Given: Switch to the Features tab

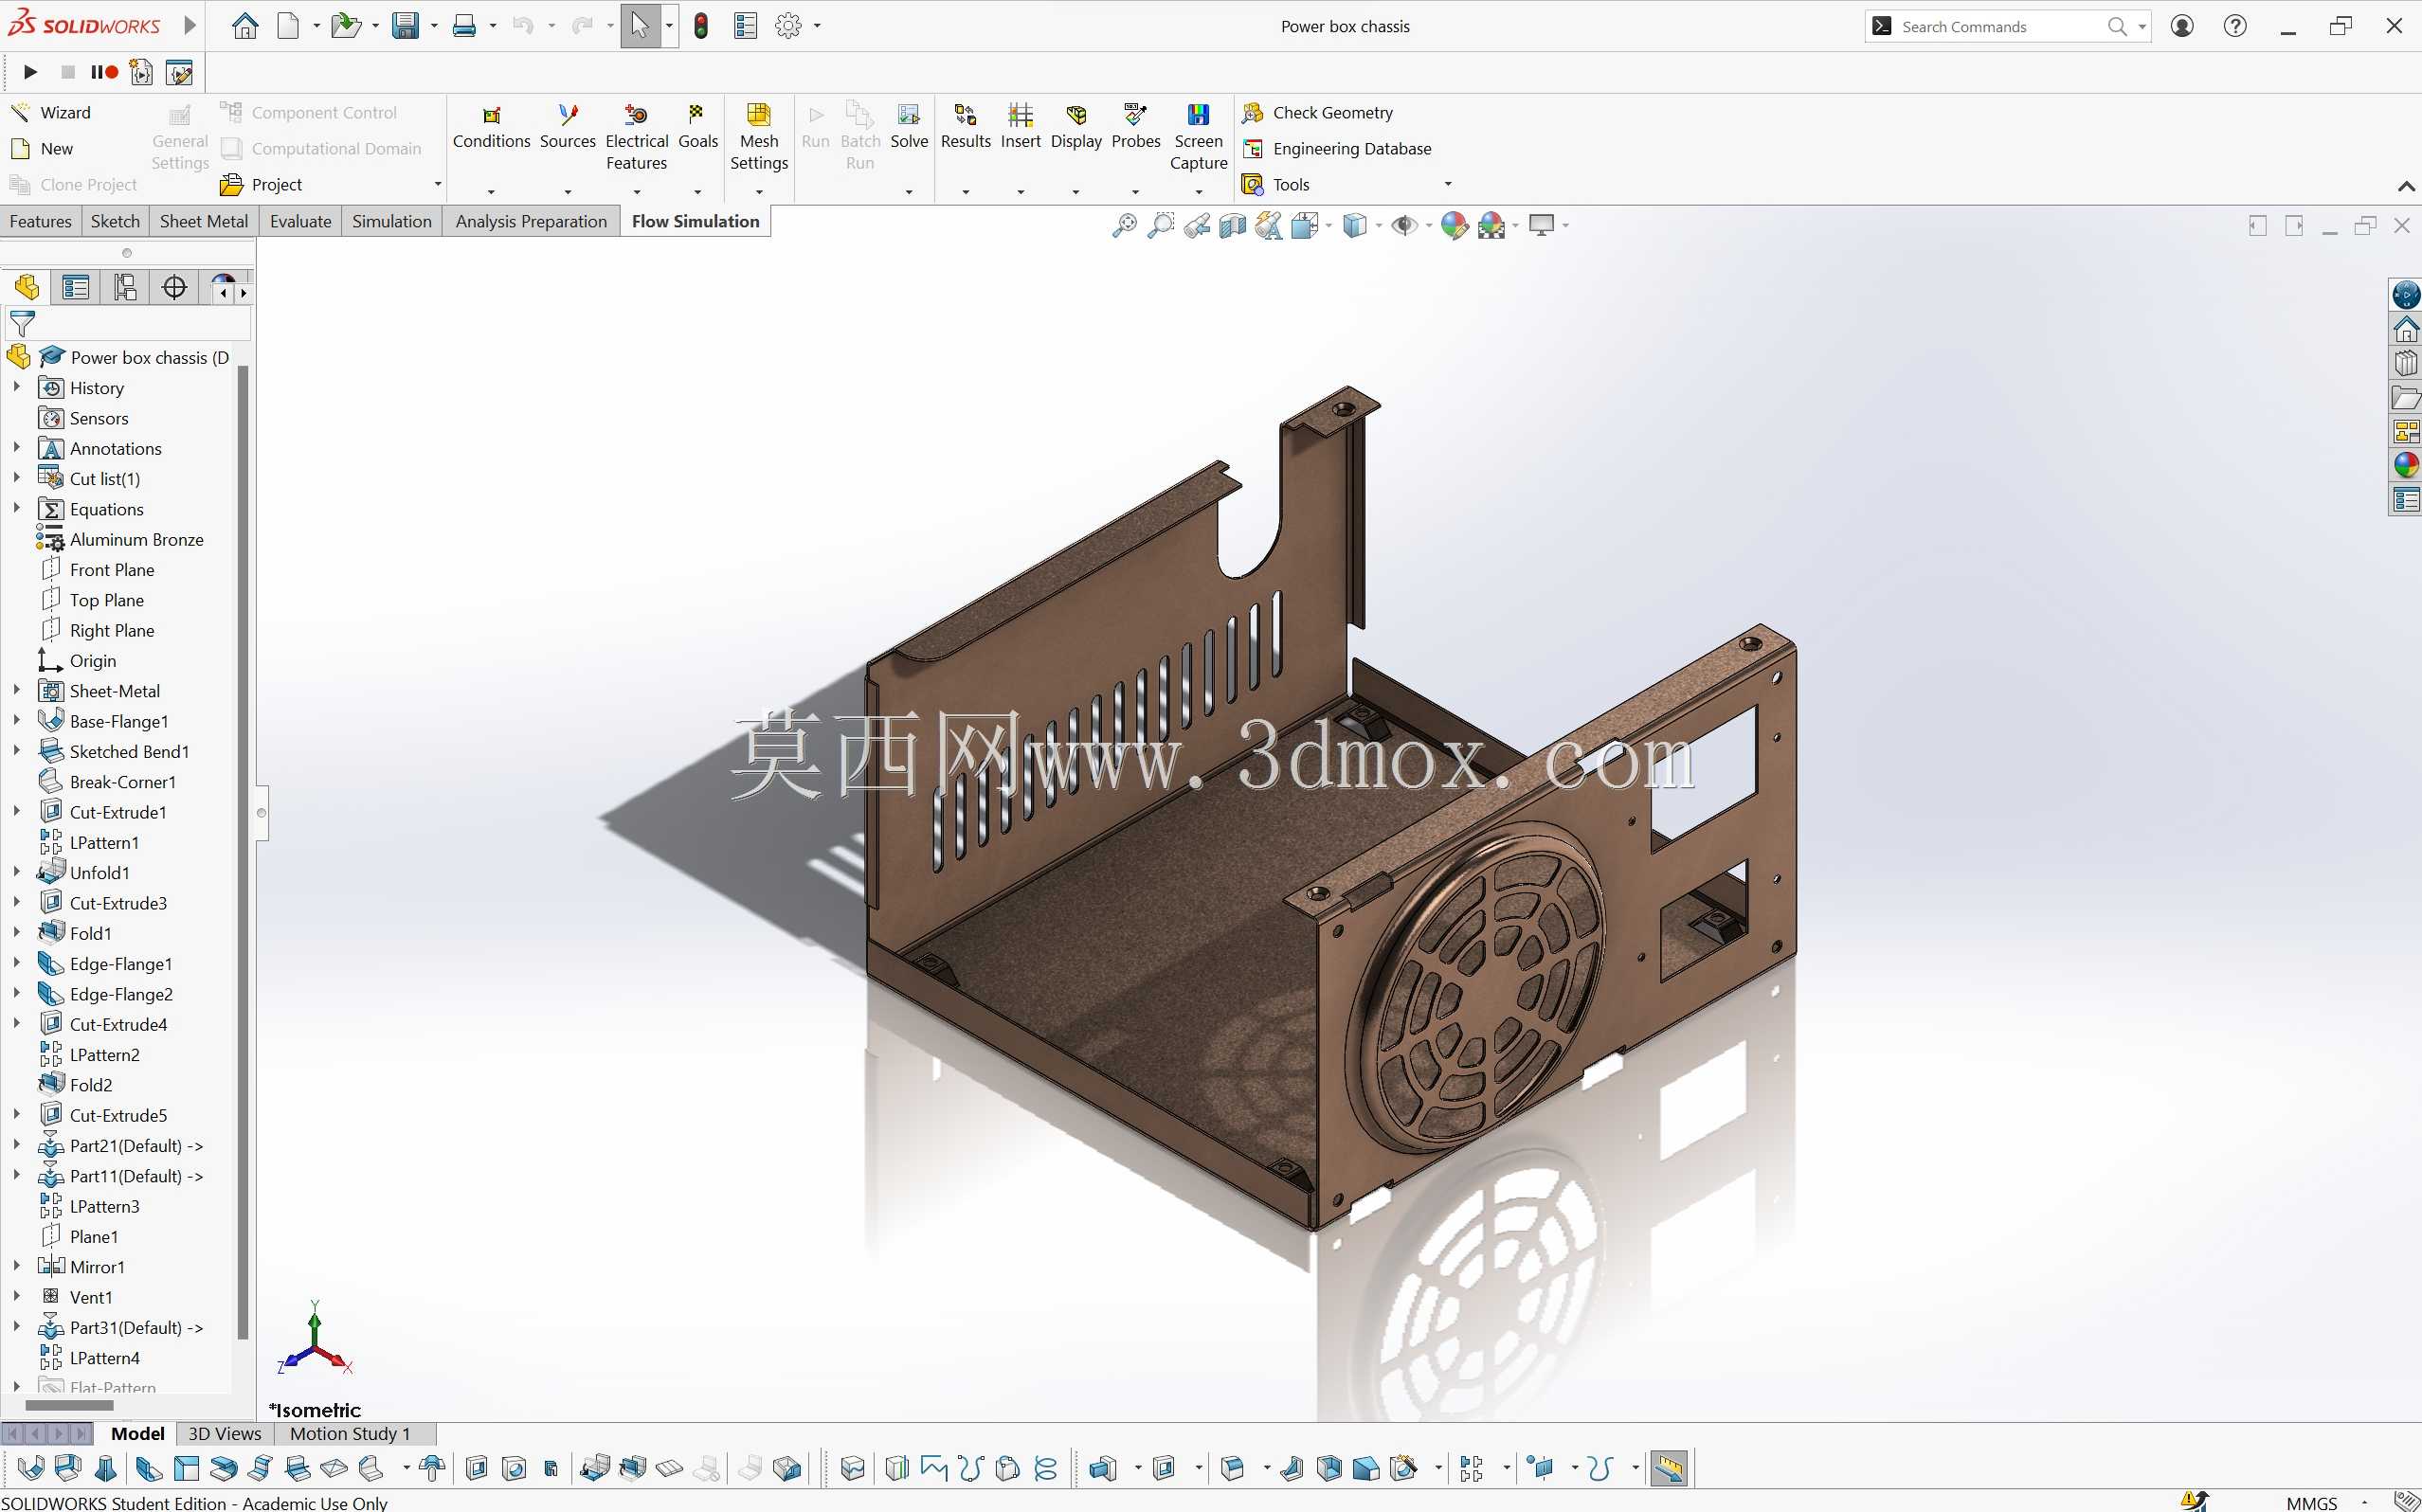Looking at the screenshot, I should (x=41, y=222).
